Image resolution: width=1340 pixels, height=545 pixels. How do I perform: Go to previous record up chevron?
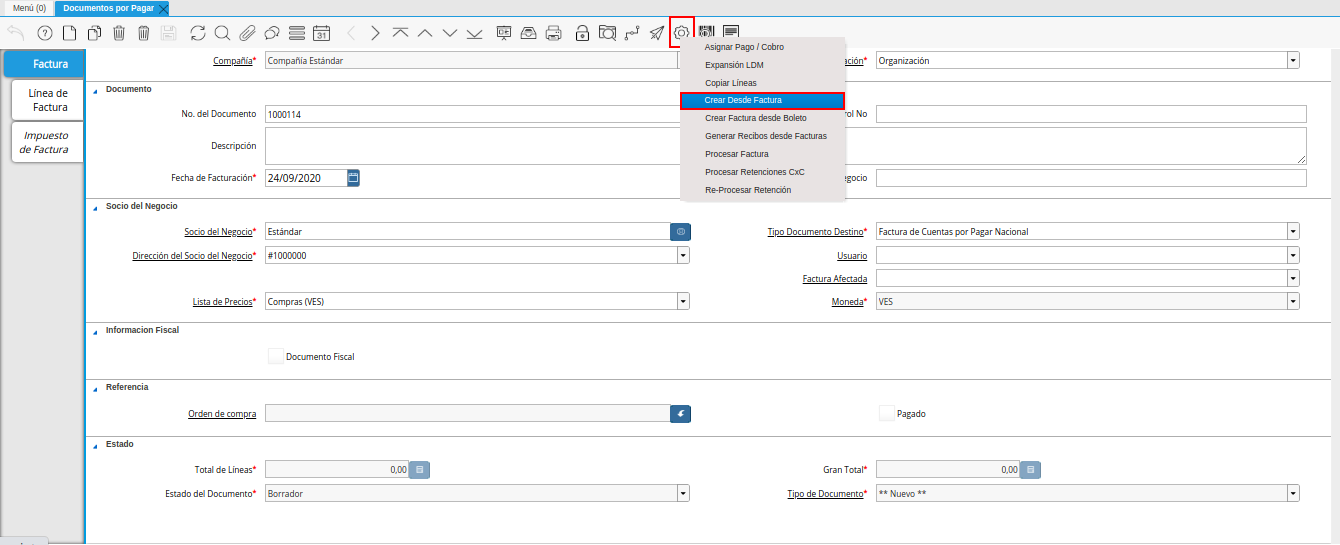point(425,33)
